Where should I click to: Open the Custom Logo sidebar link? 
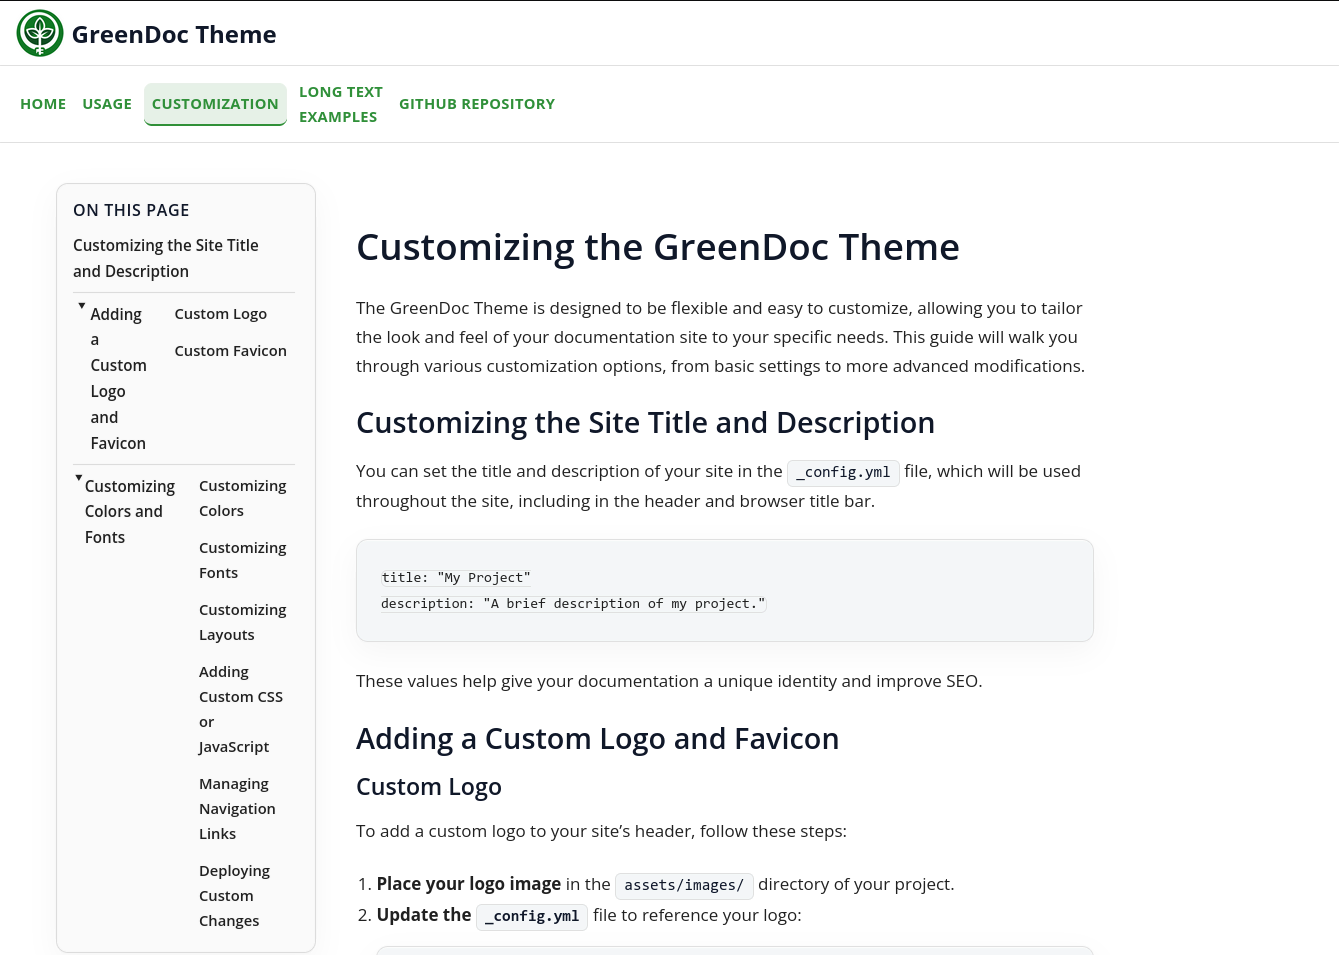[220, 313]
